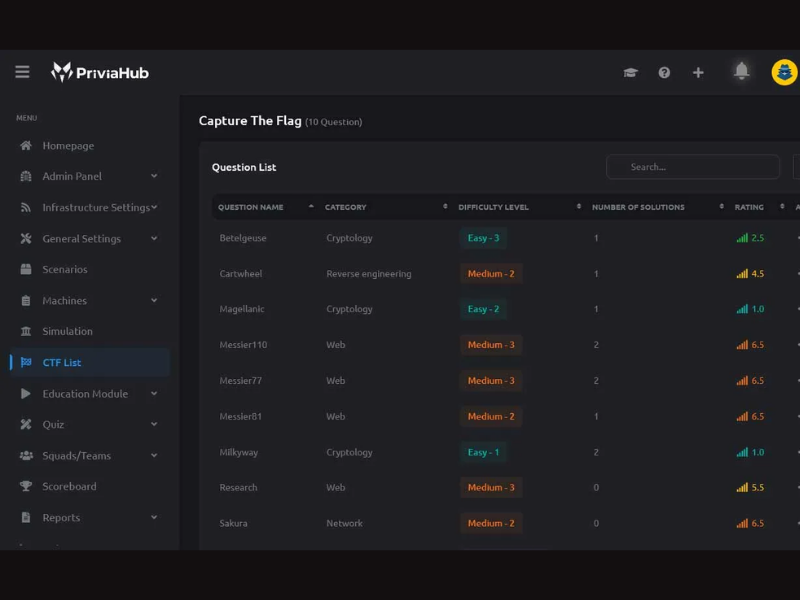Open the Milkyway question
Image resolution: width=800 pixels, height=600 pixels.
coord(239,452)
